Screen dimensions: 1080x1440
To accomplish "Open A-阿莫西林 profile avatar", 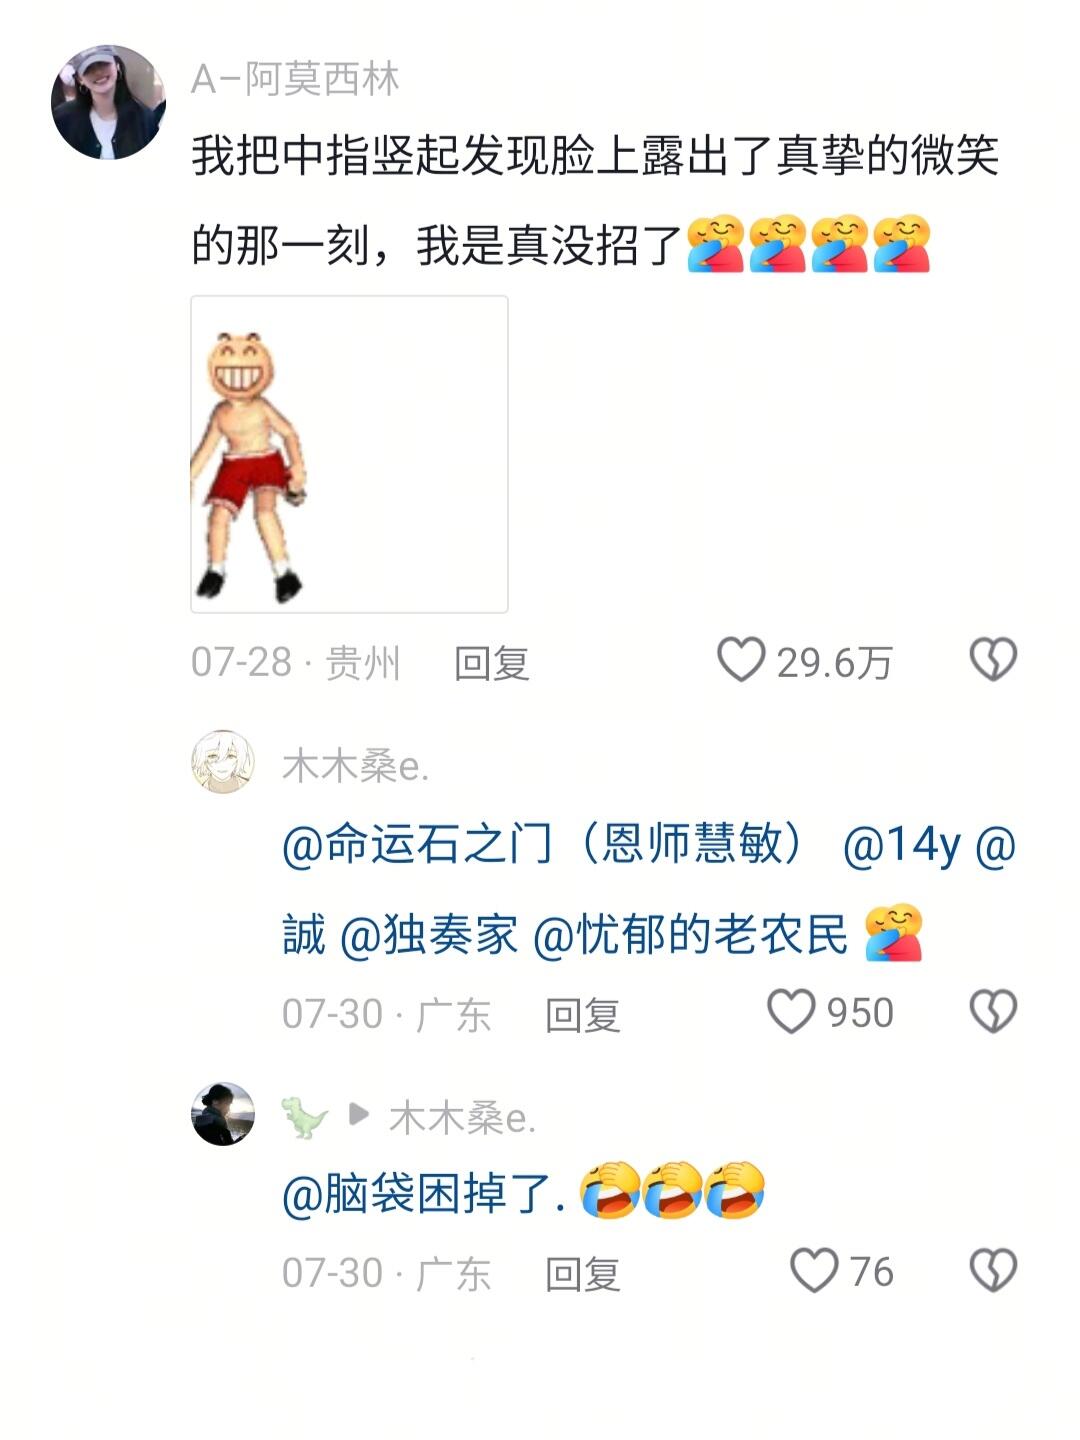I will pos(108,102).
